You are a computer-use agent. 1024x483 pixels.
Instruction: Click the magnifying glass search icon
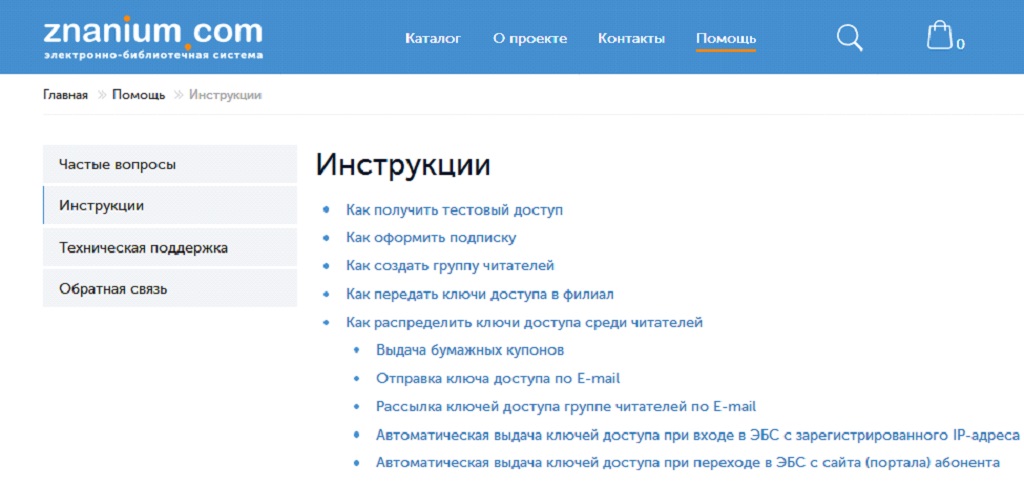coord(849,38)
